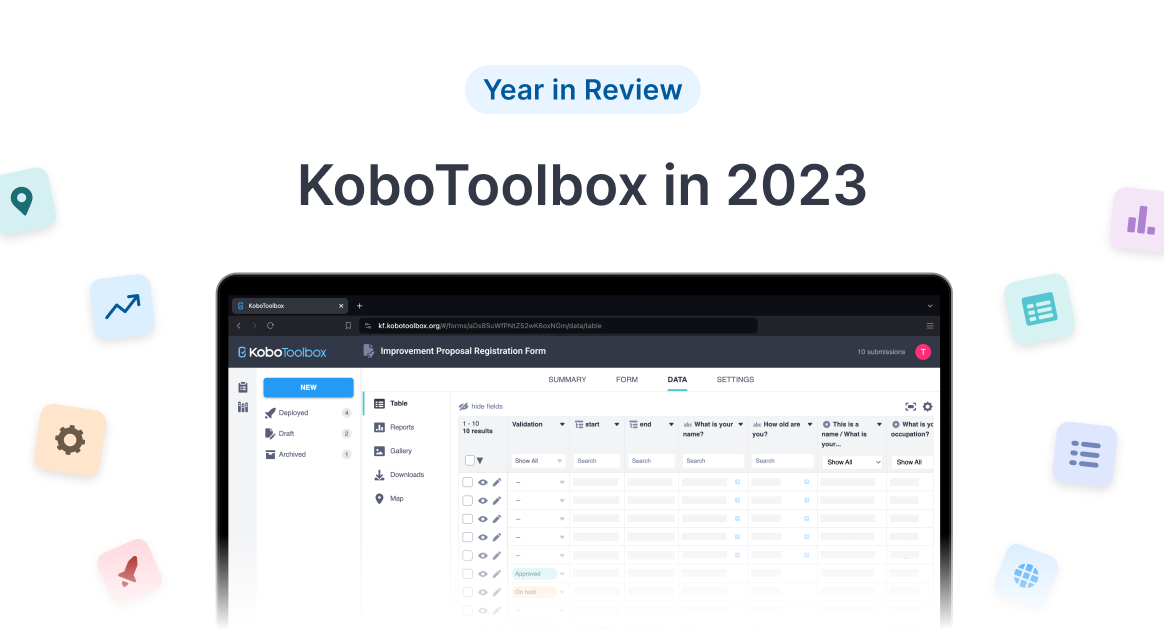Open Downloads from the data sidebar
The image size is (1164, 630).
[x=406, y=475]
